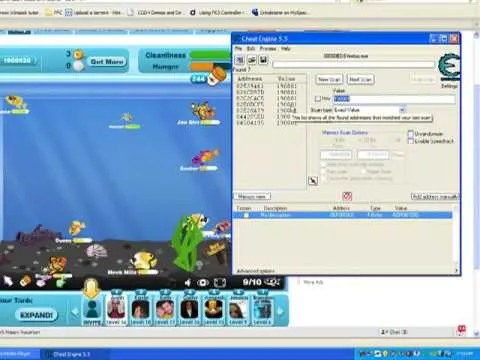Viewport: 480px width, 360px height.
Task: Open the Edit menu in Cheat Engine
Action: coord(251,49)
